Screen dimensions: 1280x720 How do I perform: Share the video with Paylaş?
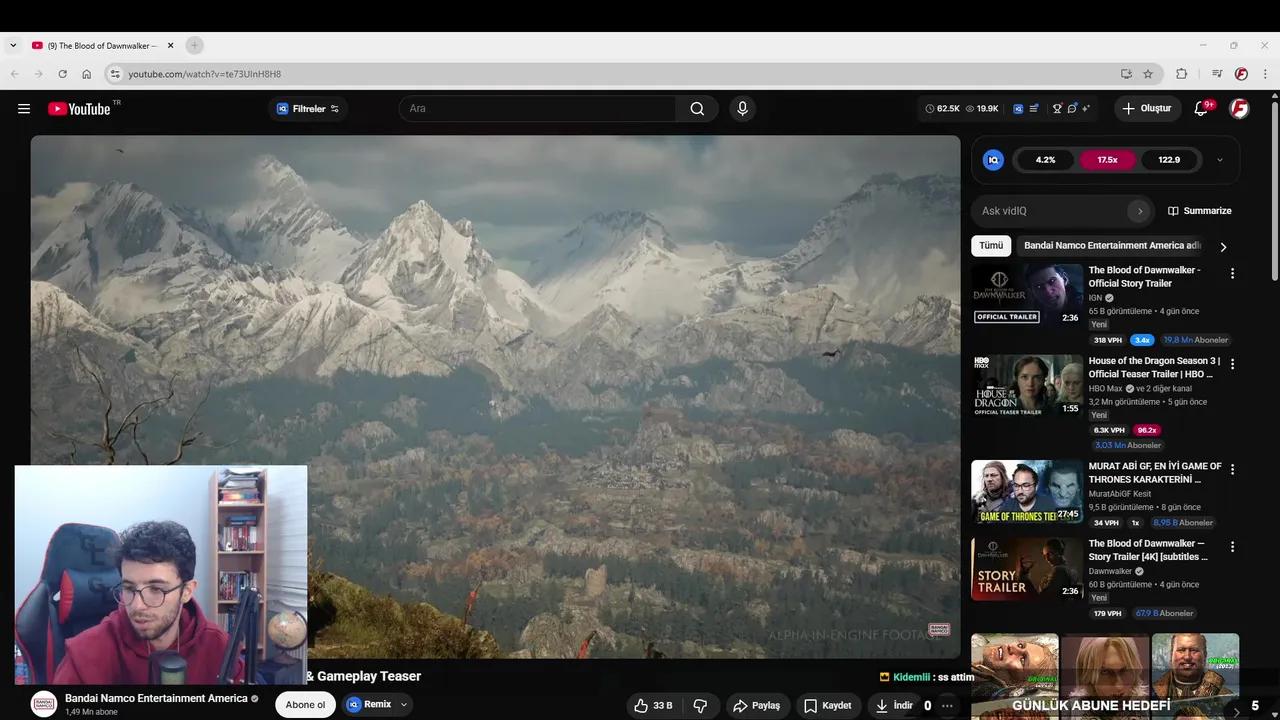click(x=756, y=705)
